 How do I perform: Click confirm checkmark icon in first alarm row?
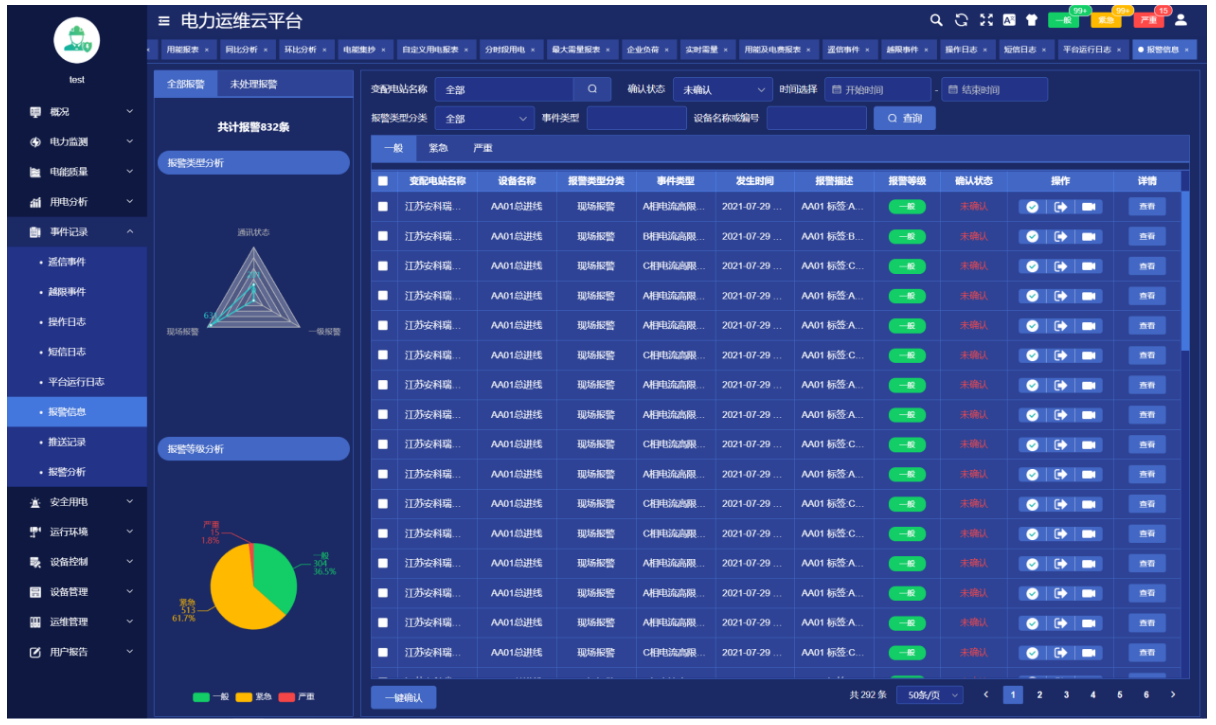point(1033,207)
